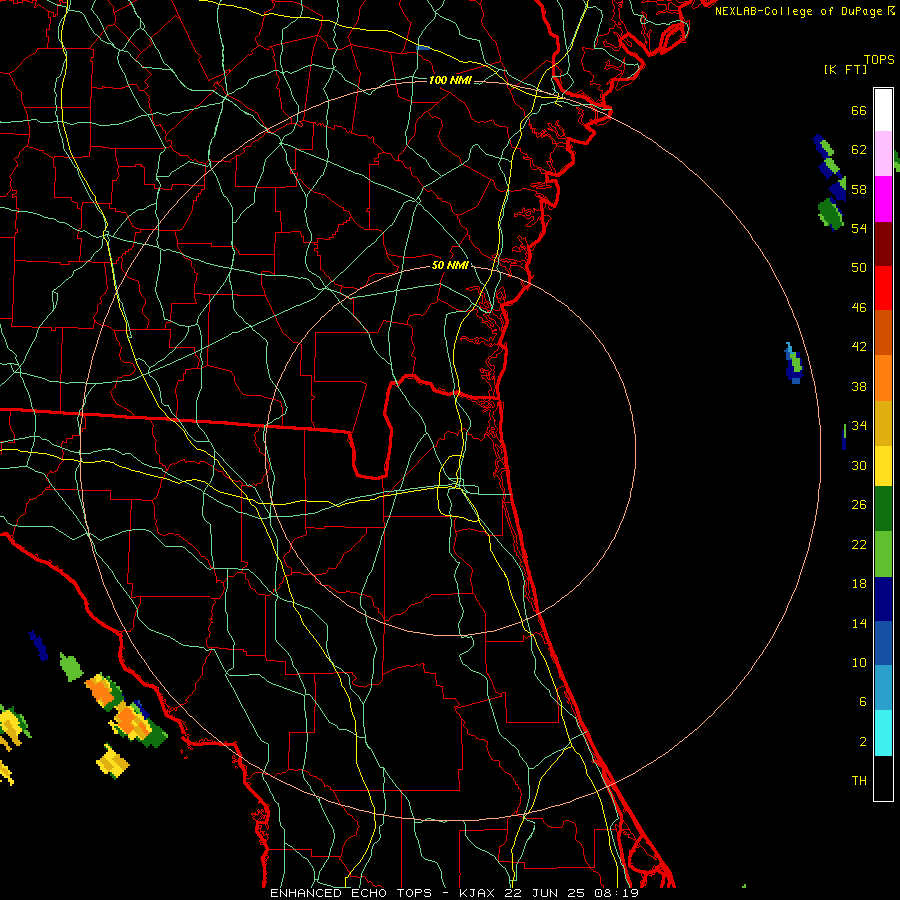The height and width of the screenshot is (900, 900).
Task: Click the legend value 42
Action: tap(859, 347)
